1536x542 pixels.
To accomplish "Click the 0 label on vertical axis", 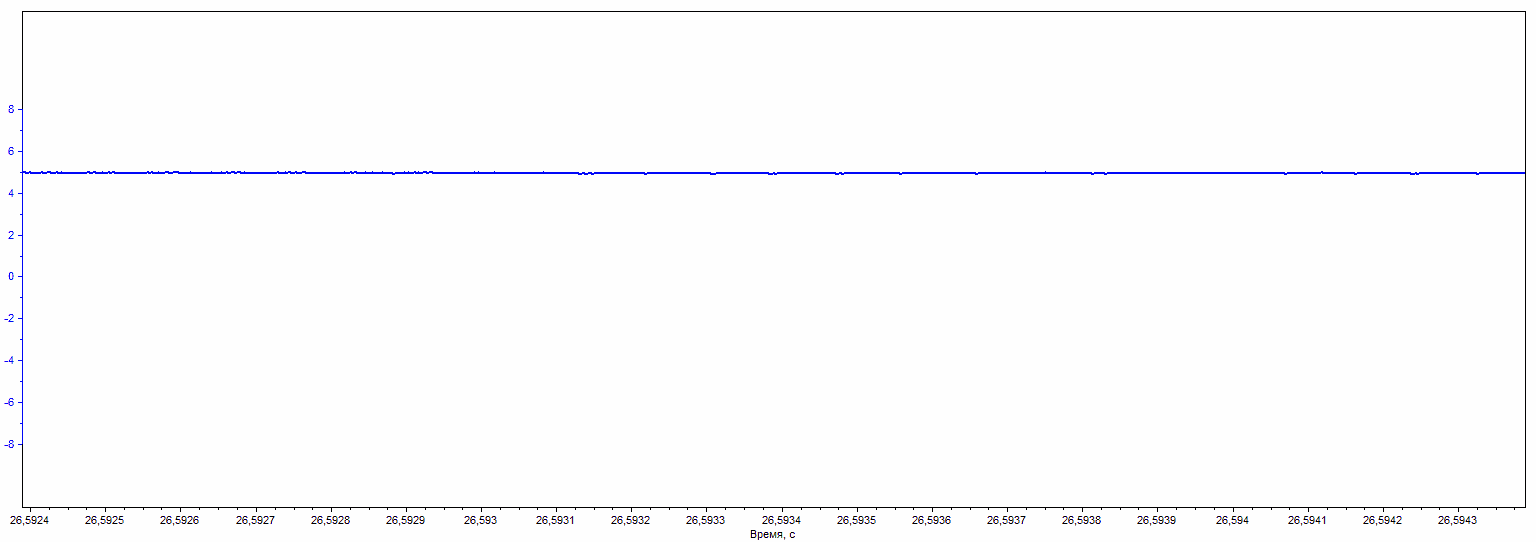I will 12,277.
